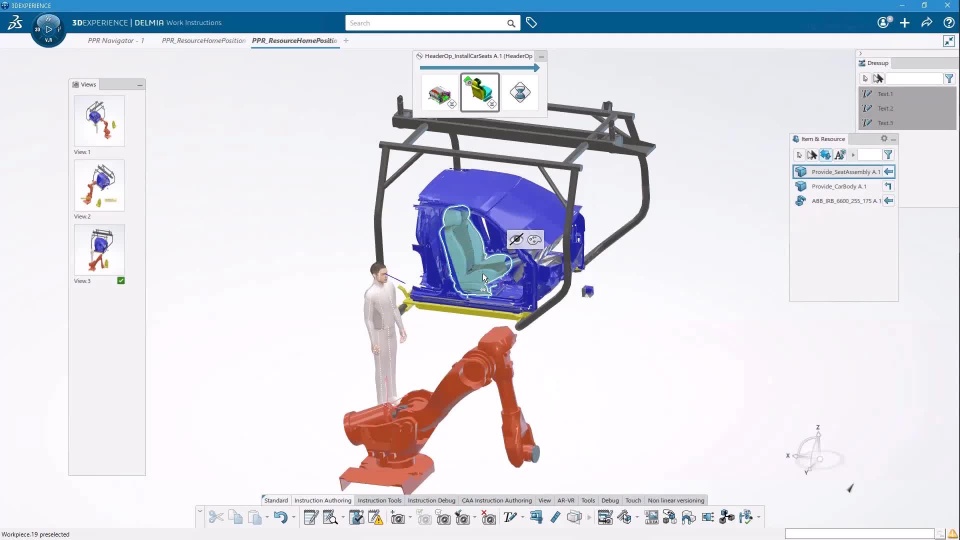
Task: Switch to the Instruction Debug tab
Action: coord(432,500)
